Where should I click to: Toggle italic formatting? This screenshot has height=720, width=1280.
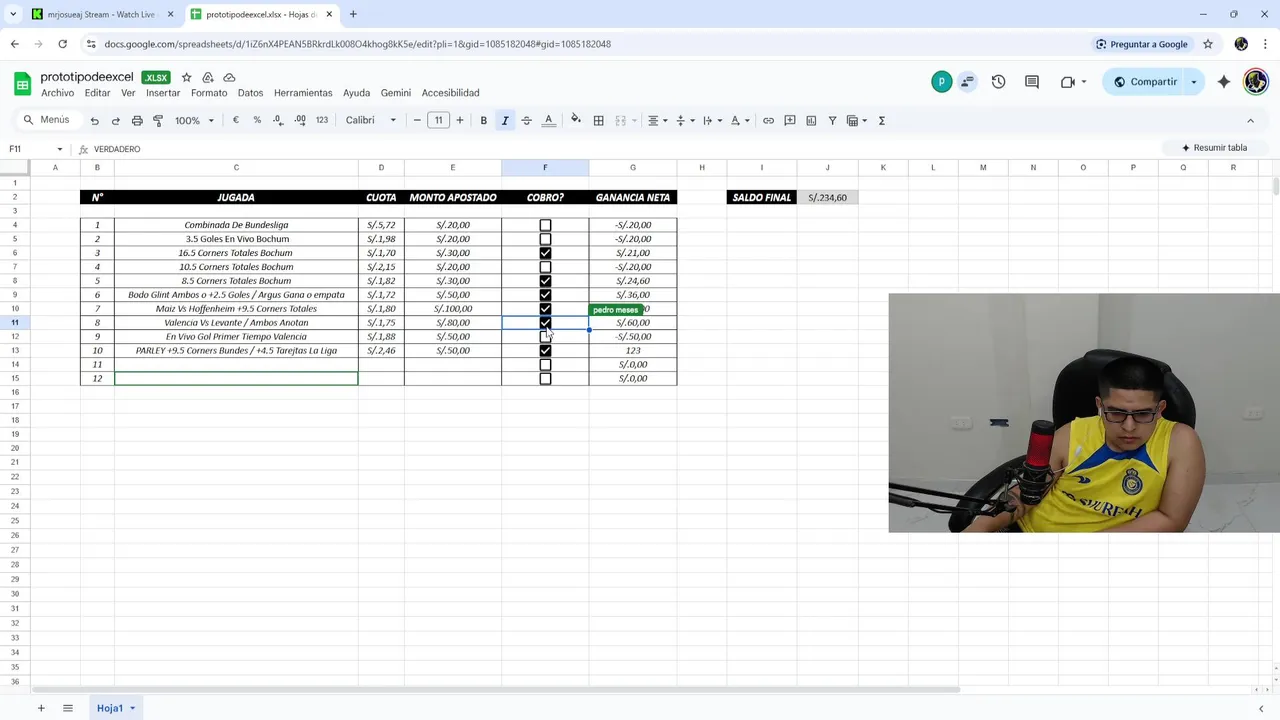point(505,120)
